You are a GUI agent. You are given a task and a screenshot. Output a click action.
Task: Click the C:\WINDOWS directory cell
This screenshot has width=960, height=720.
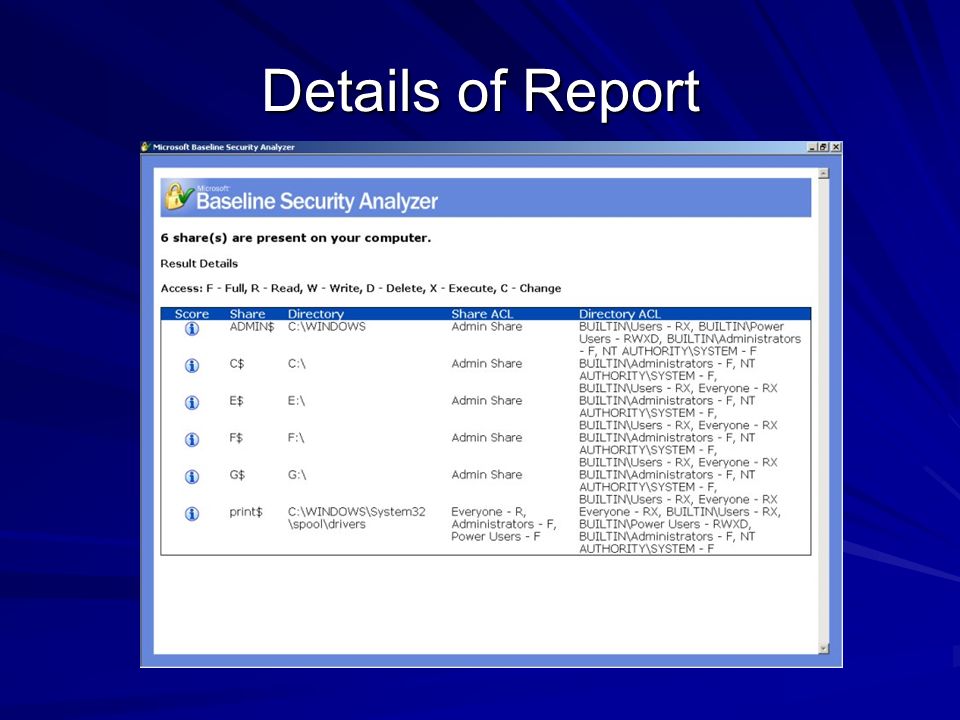click(x=326, y=327)
